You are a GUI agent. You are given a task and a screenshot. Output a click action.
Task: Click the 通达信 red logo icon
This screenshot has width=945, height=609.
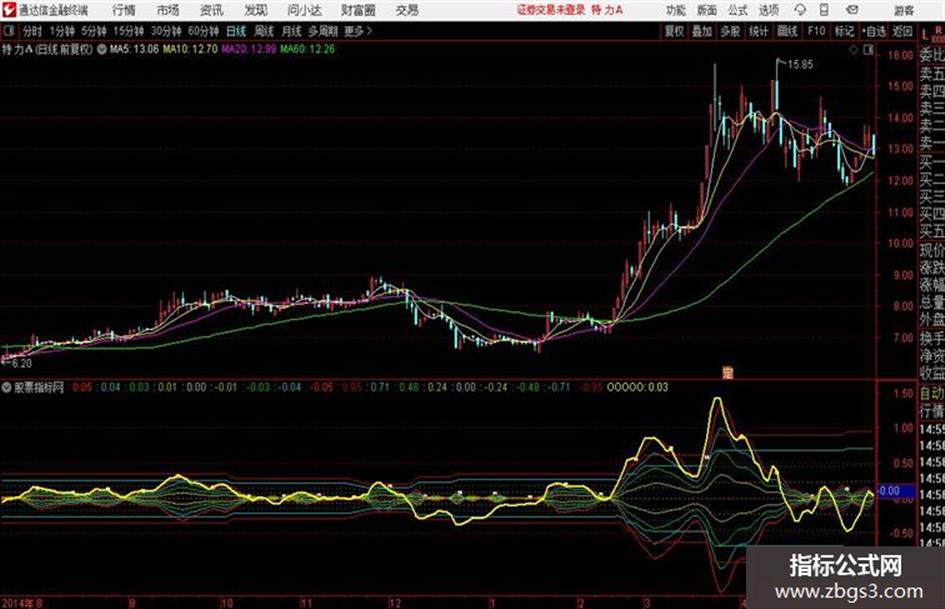8,10
